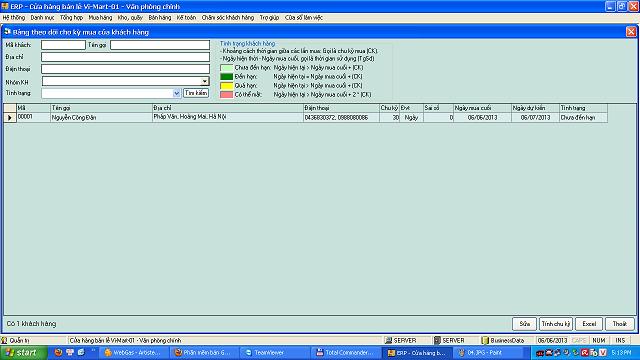Open the Chăm sóc khách hàng menu
Screen dimensions: 640x360
(228, 18)
